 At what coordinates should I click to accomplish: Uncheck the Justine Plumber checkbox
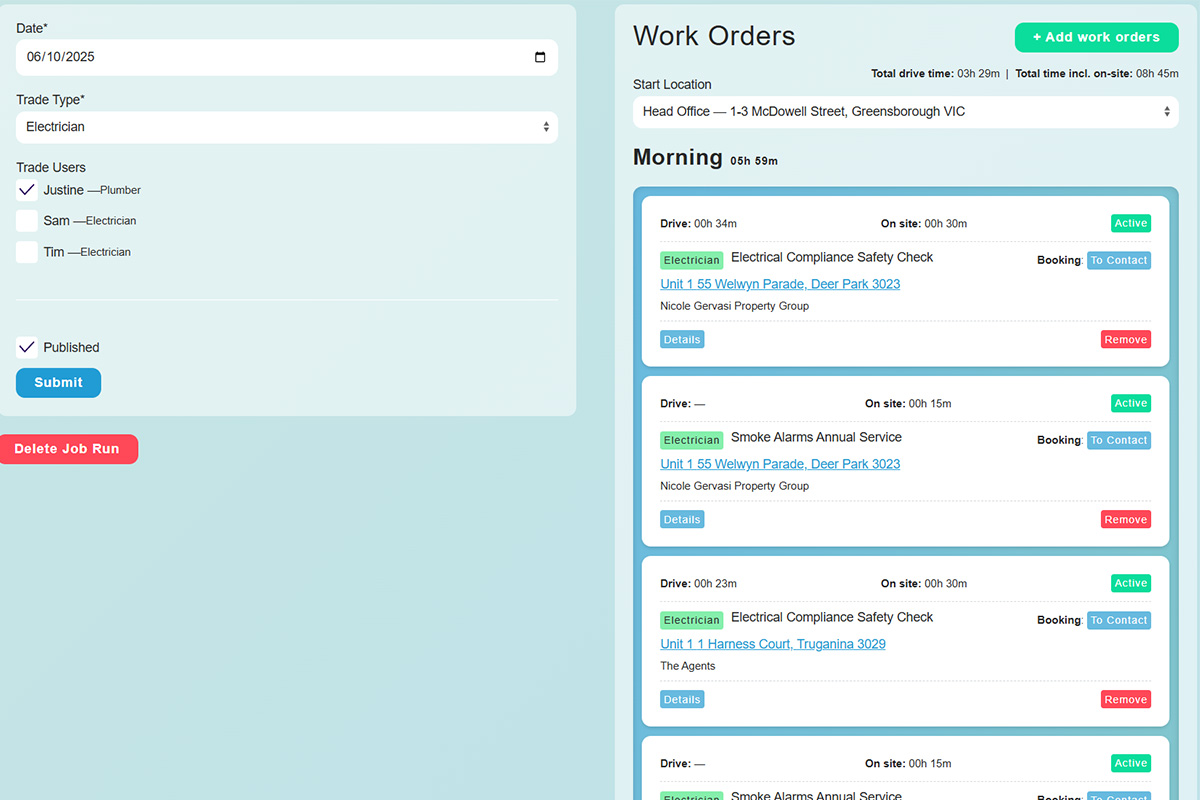click(27, 190)
